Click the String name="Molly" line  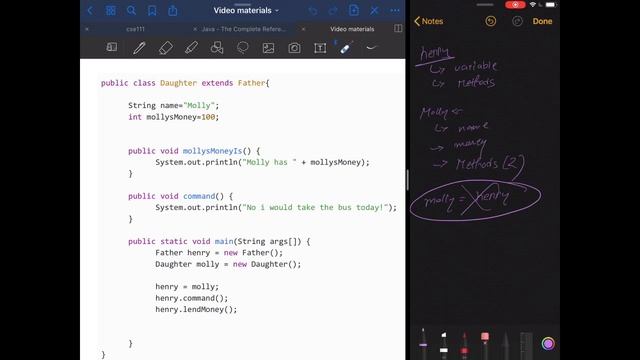click(173, 105)
